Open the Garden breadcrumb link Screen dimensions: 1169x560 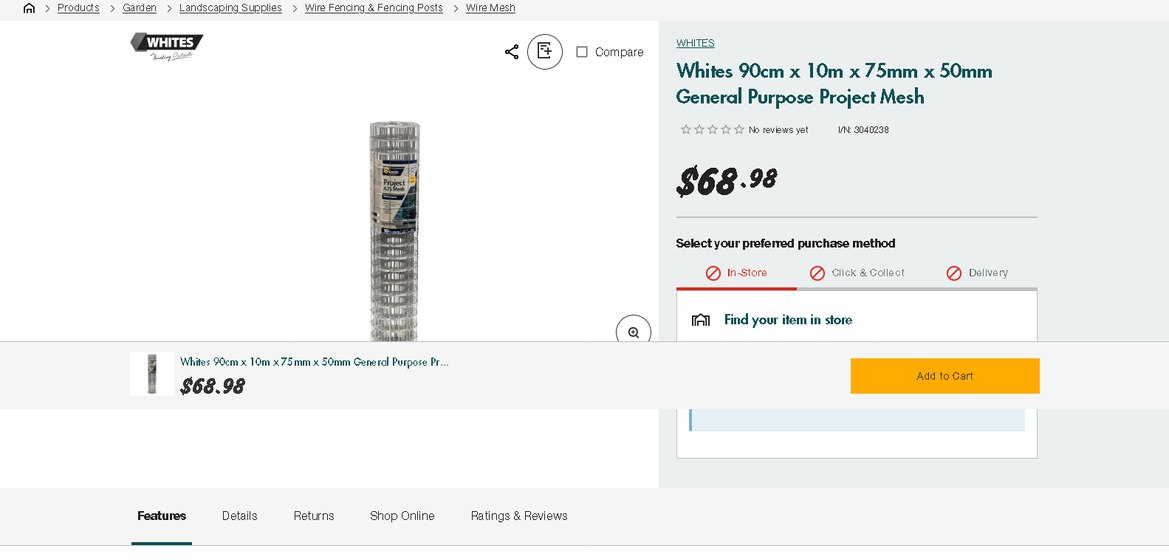pyautogui.click(x=139, y=8)
